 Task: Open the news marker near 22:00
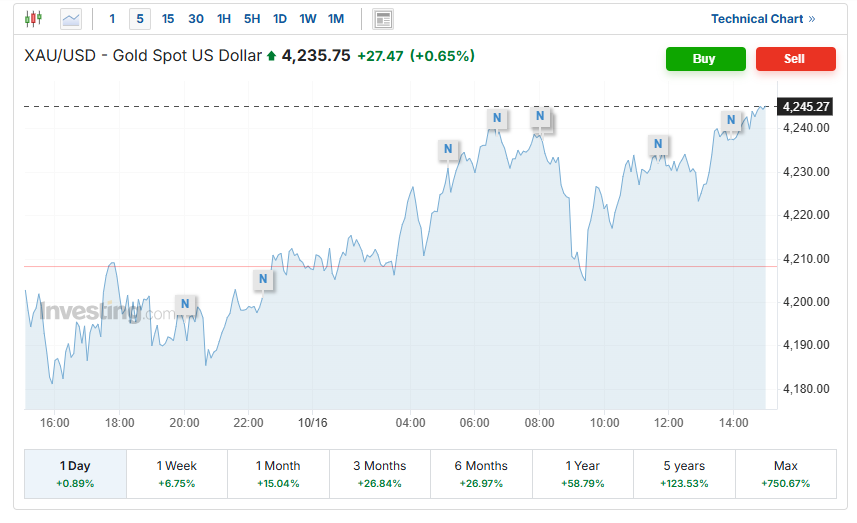click(x=263, y=279)
